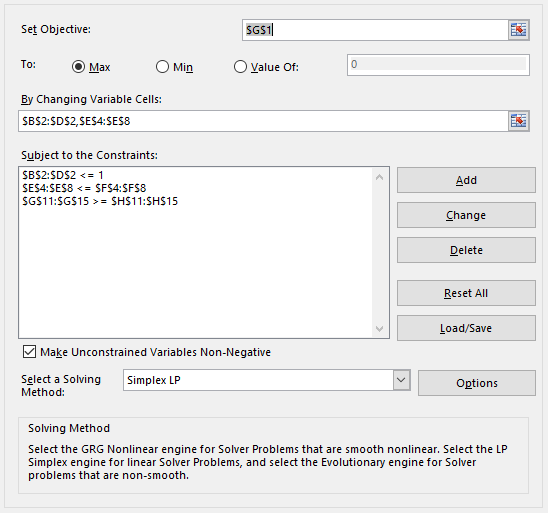Click the Add constraint button

click(x=466, y=180)
